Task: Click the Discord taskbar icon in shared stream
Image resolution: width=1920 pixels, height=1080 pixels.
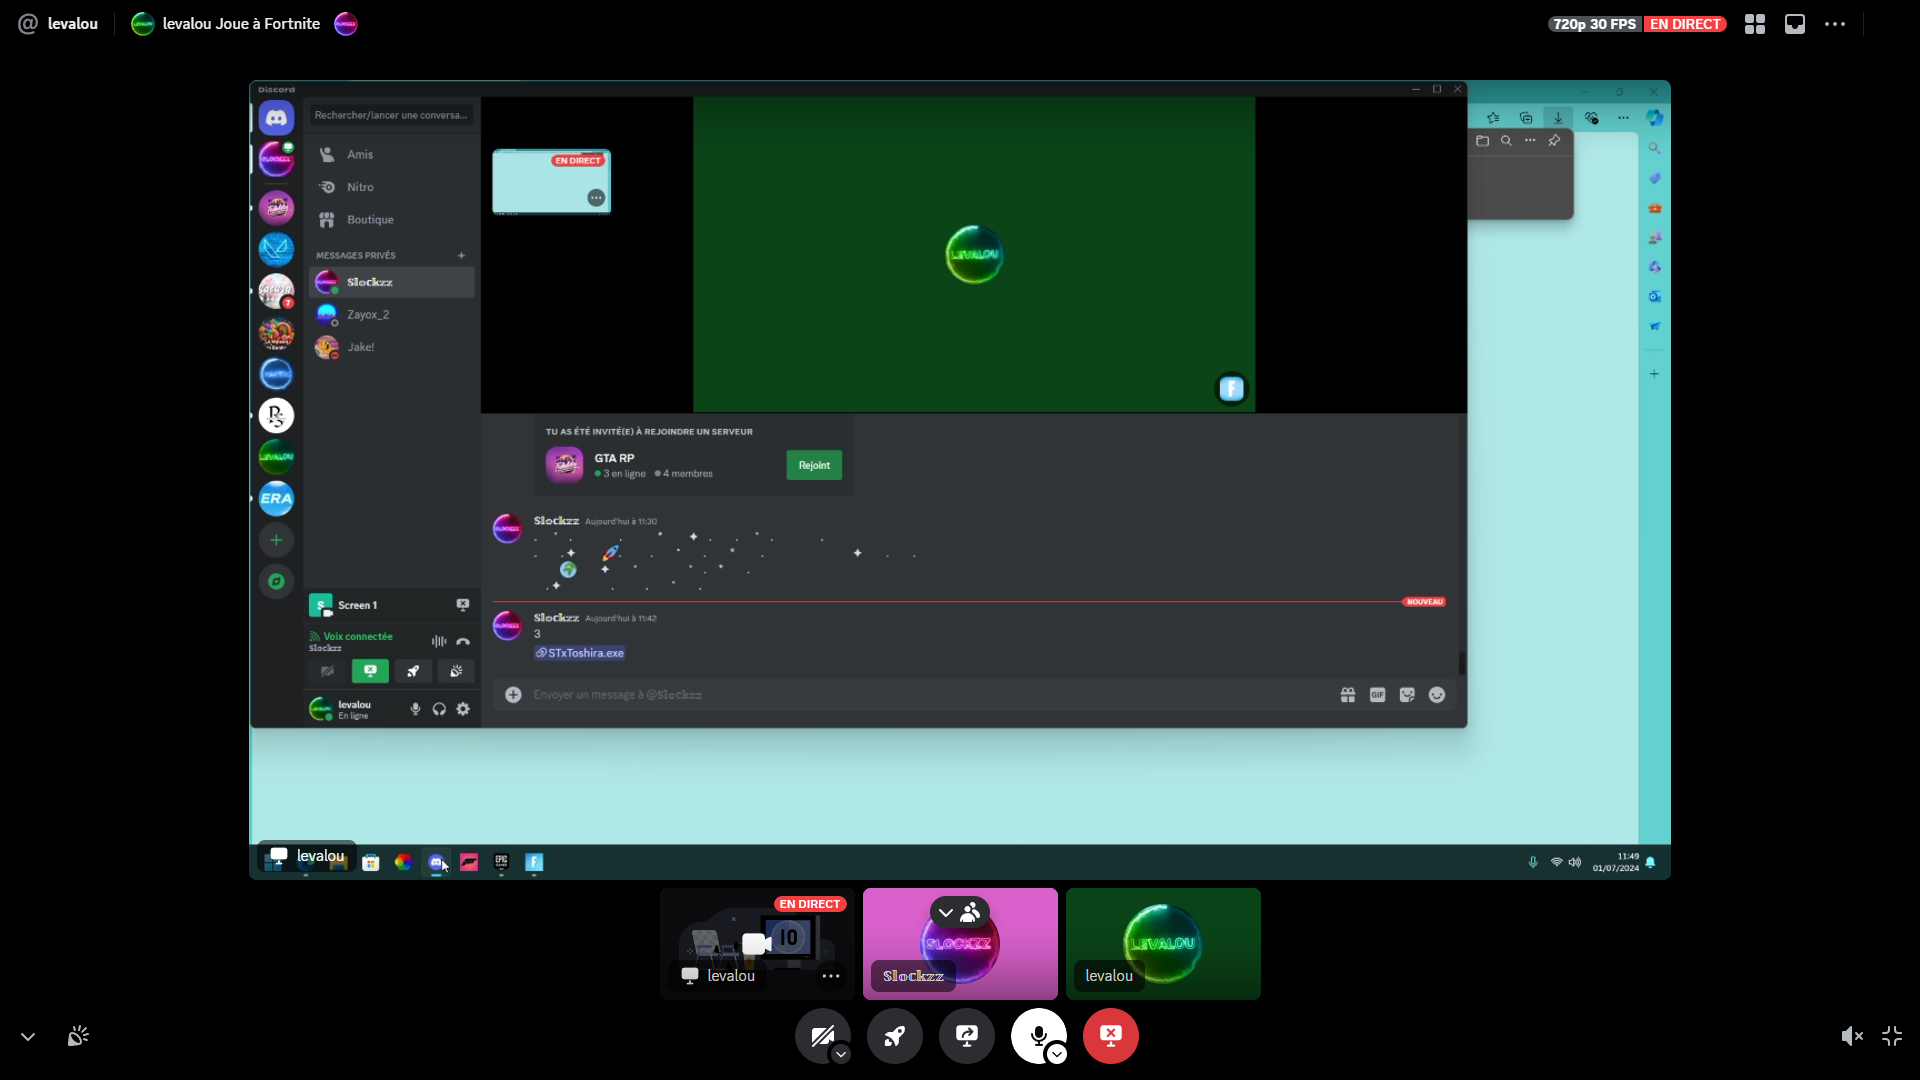Action: click(x=436, y=862)
